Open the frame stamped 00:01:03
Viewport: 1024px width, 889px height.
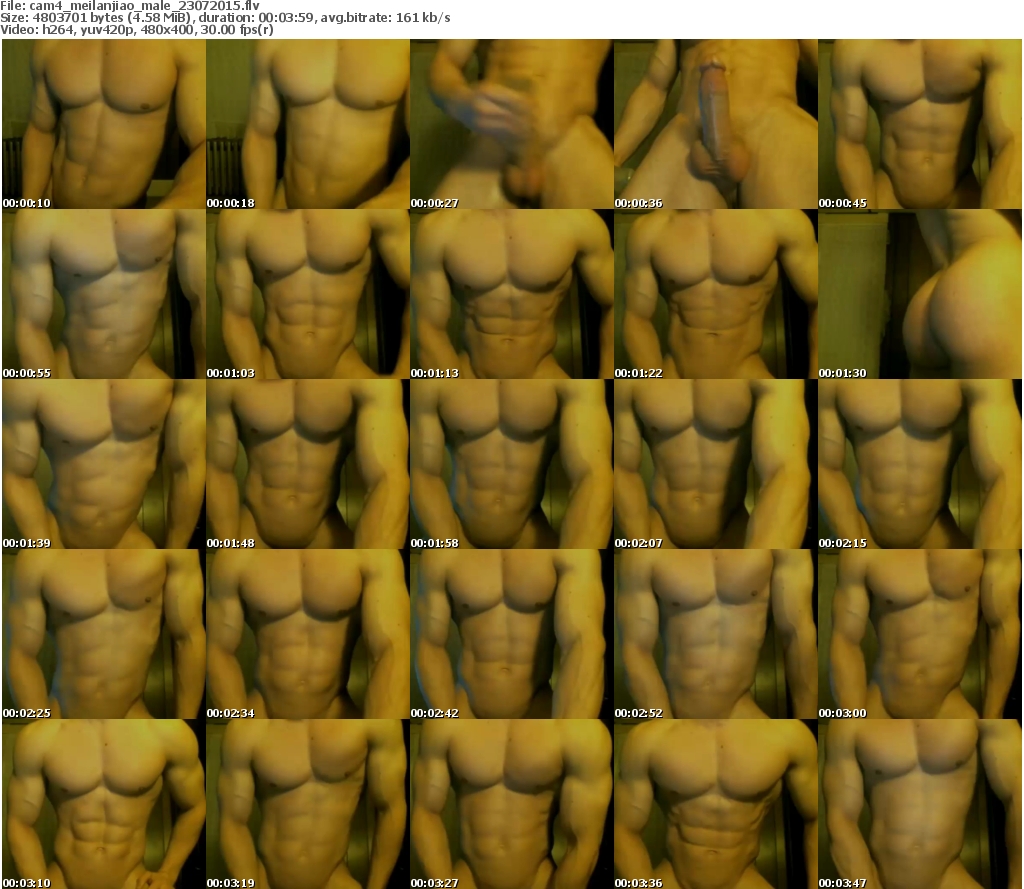click(308, 294)
